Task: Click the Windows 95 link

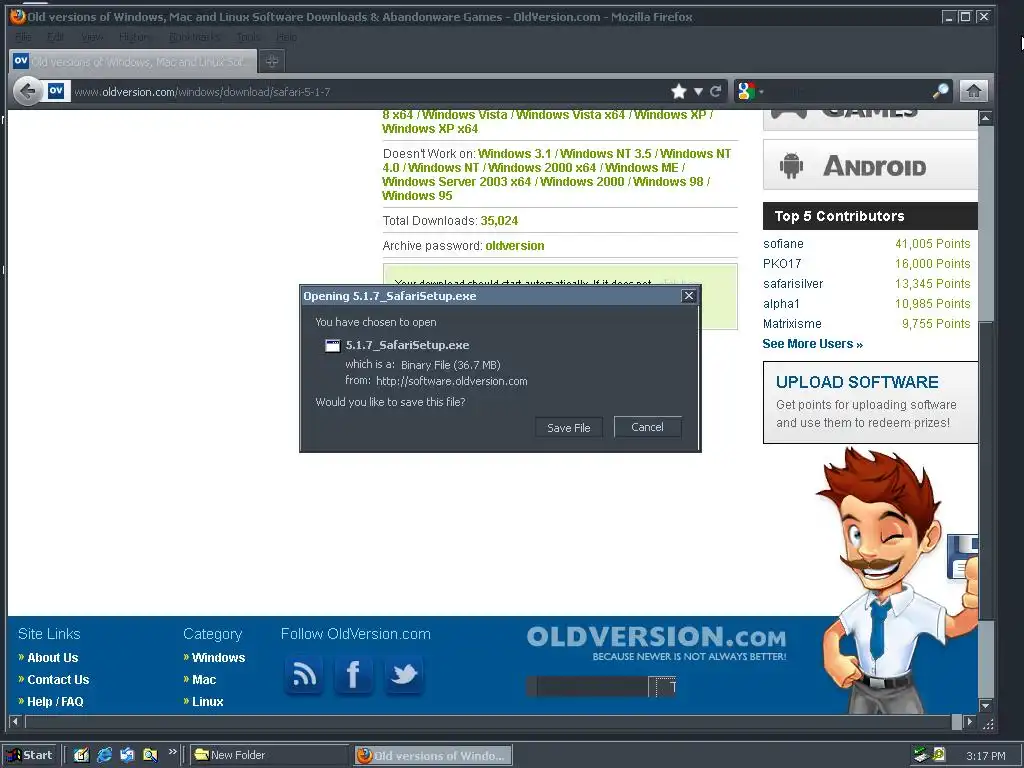Action: (417, 196)
